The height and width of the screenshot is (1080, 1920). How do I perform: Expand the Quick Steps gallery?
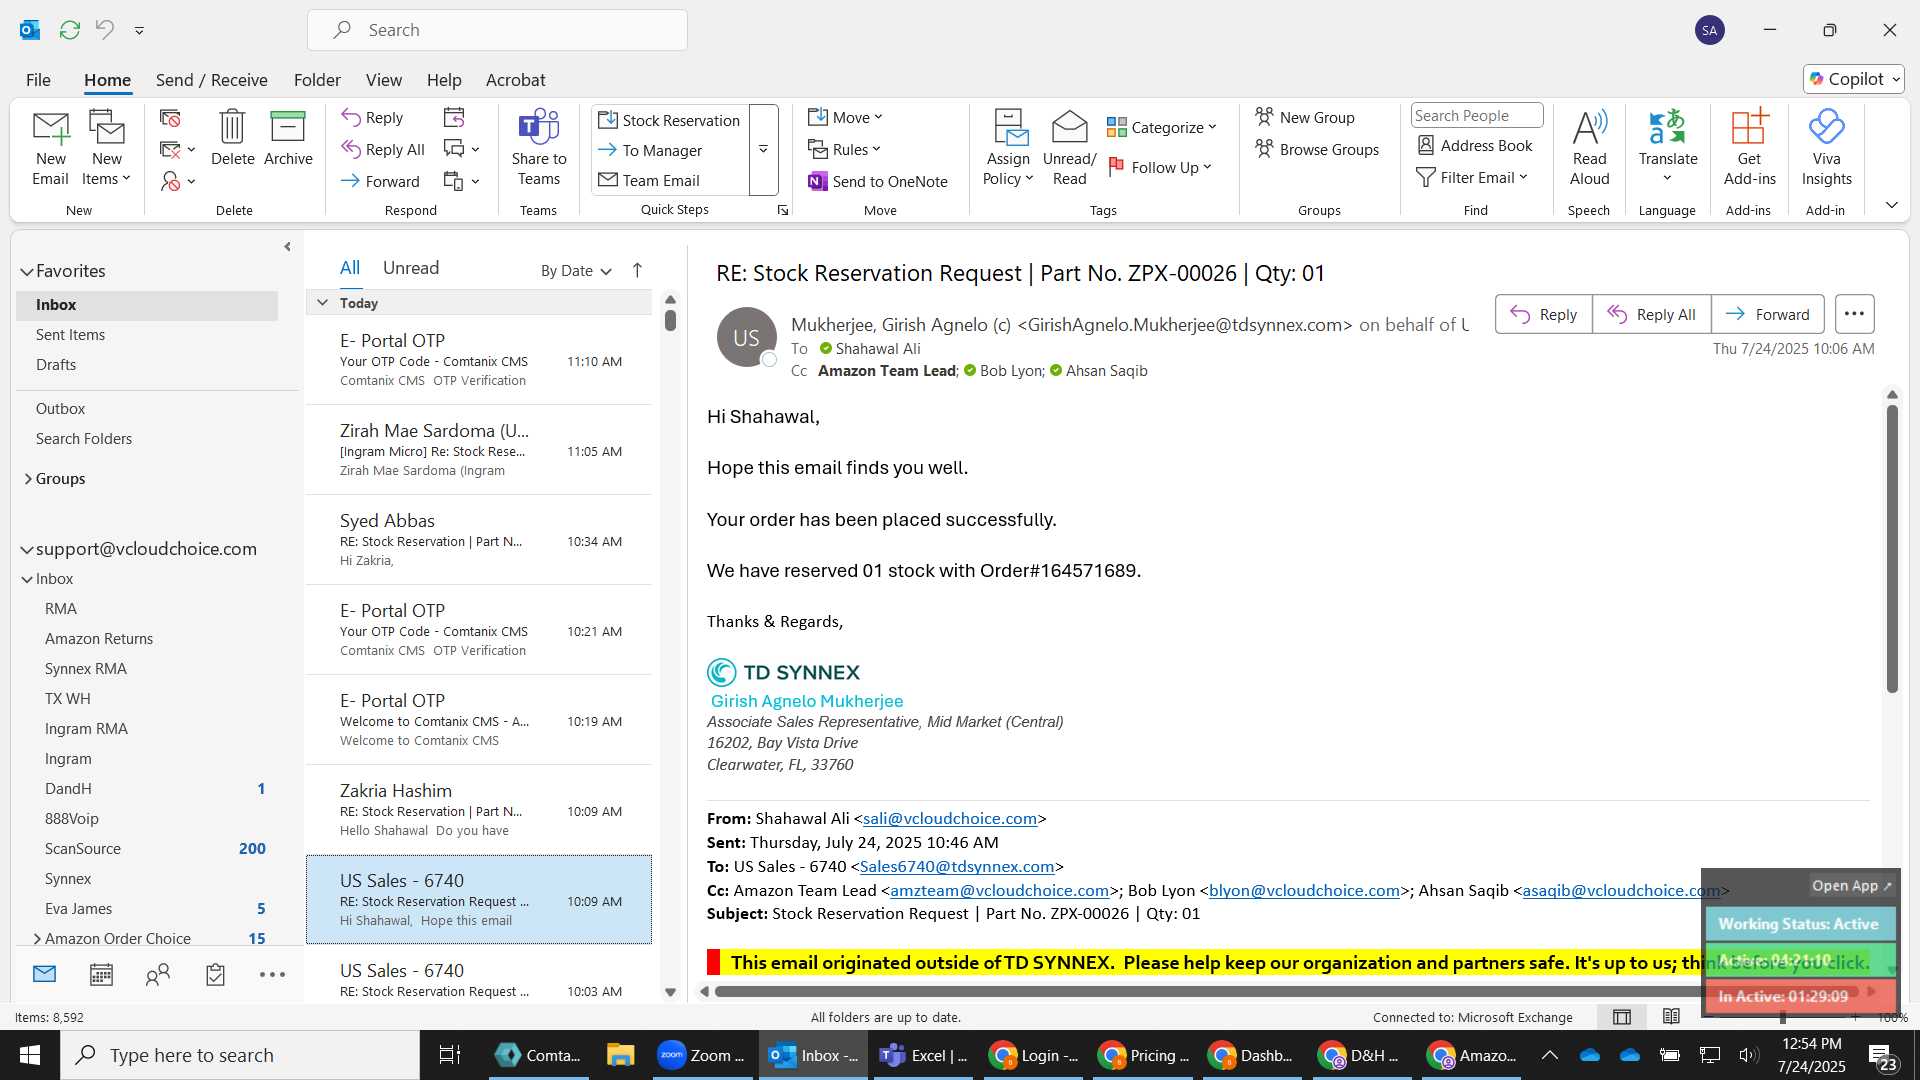pos(763,150)
